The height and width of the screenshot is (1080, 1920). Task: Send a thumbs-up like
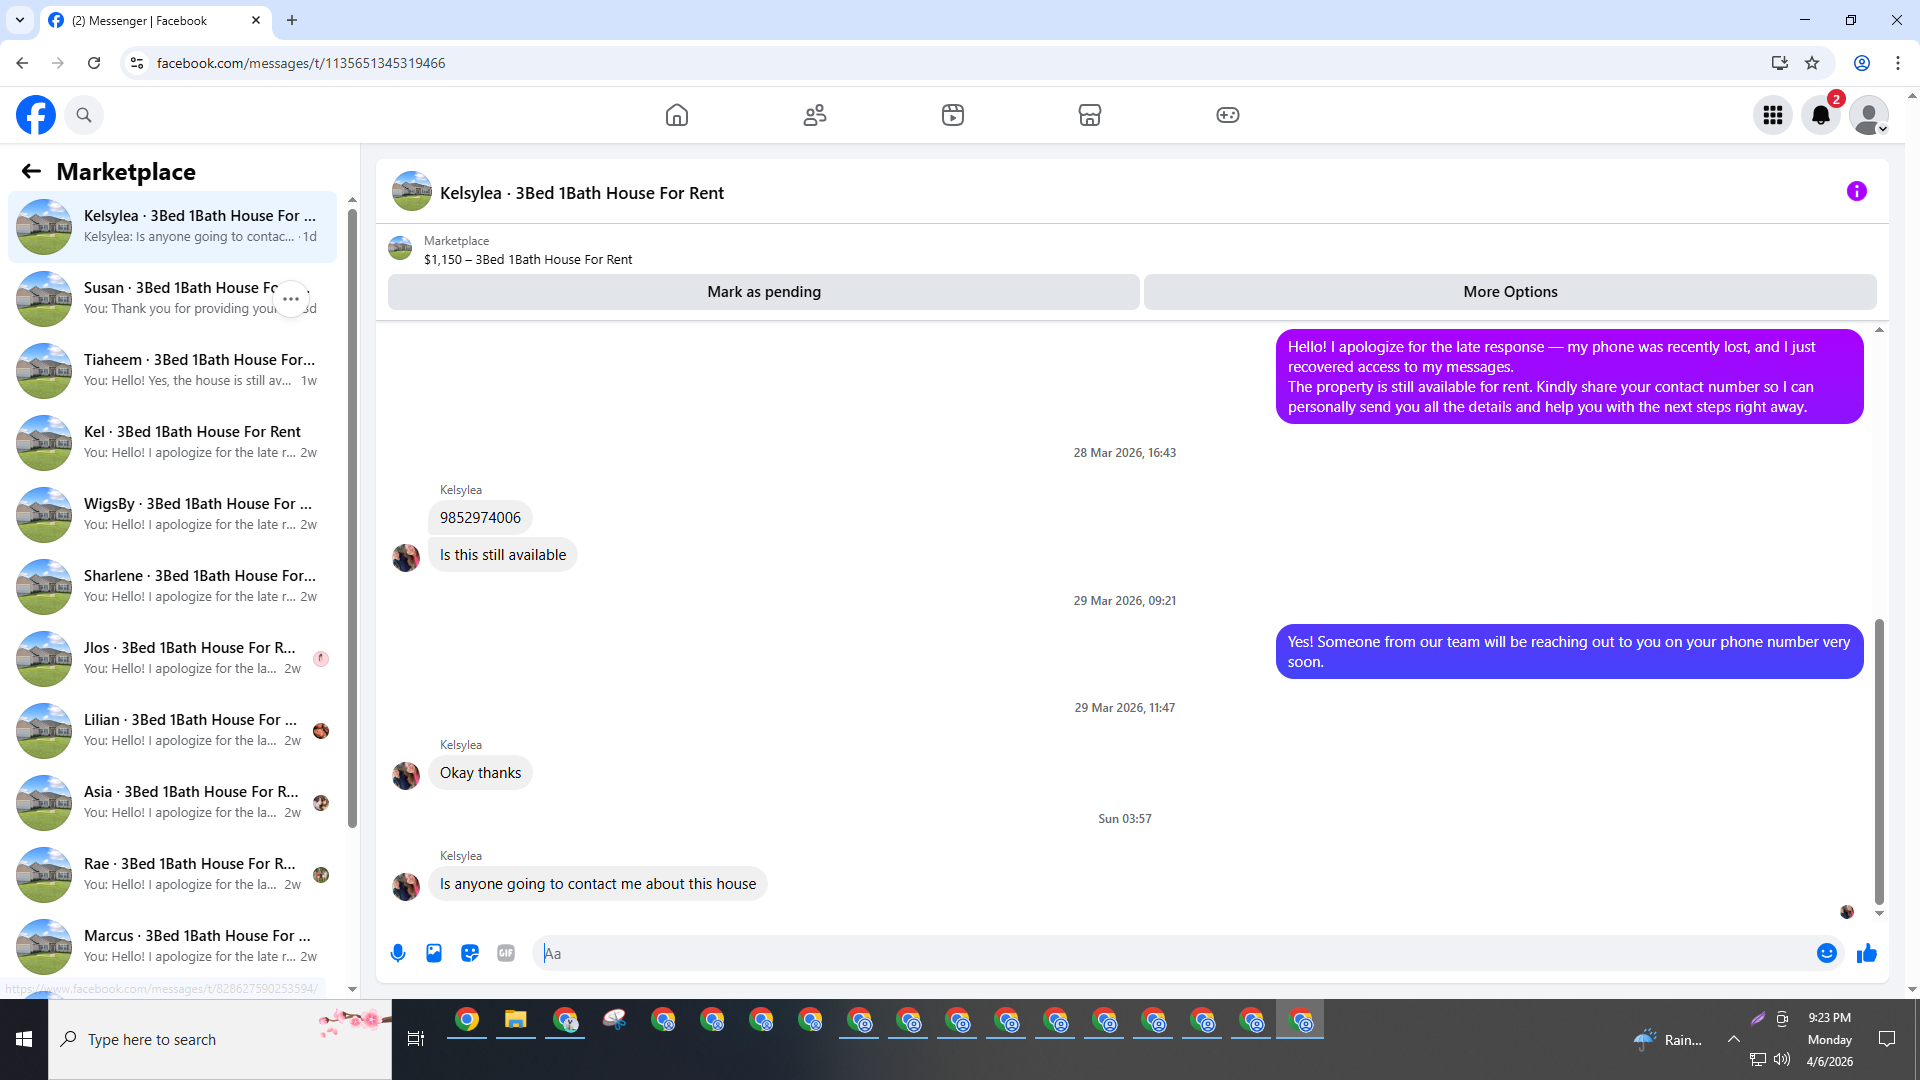point(1867,953)
